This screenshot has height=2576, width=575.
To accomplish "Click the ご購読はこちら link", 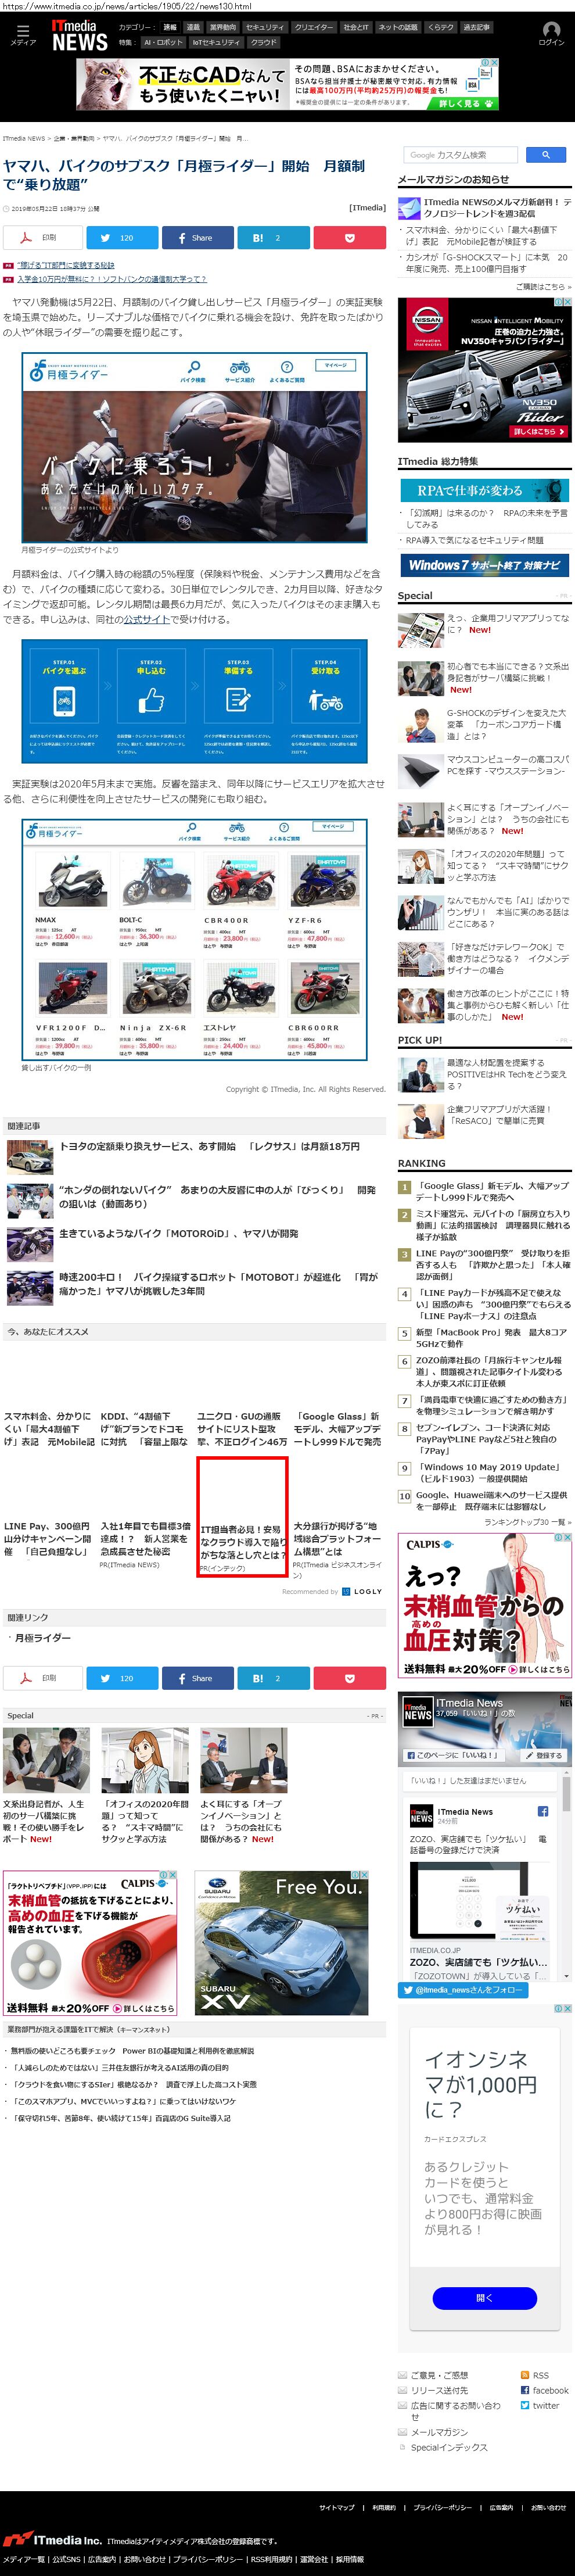I will [x=543, y=287].
